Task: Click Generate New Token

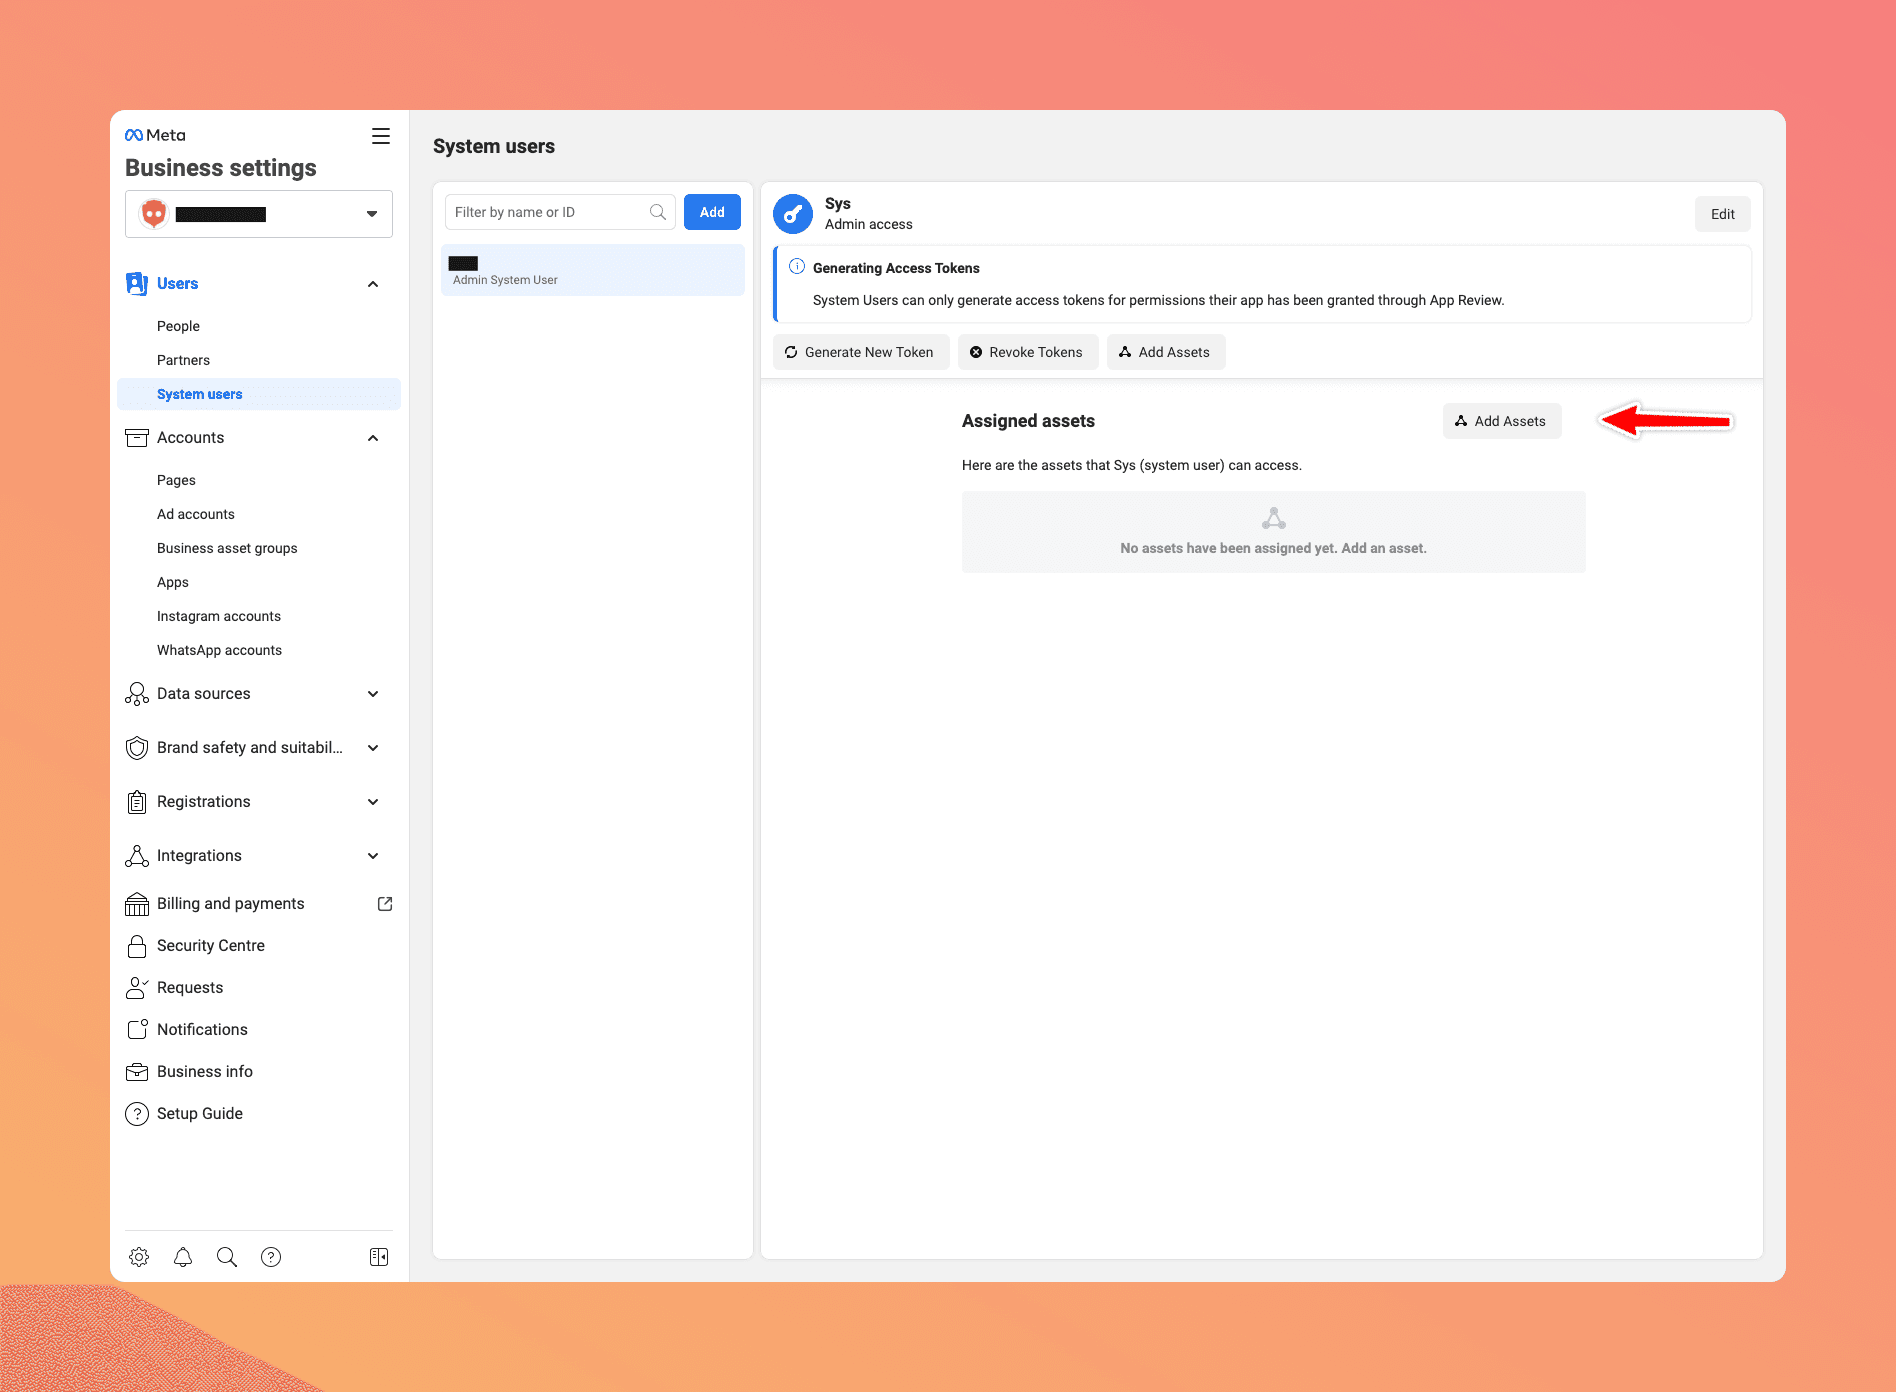Action: [x=861, y=352]
